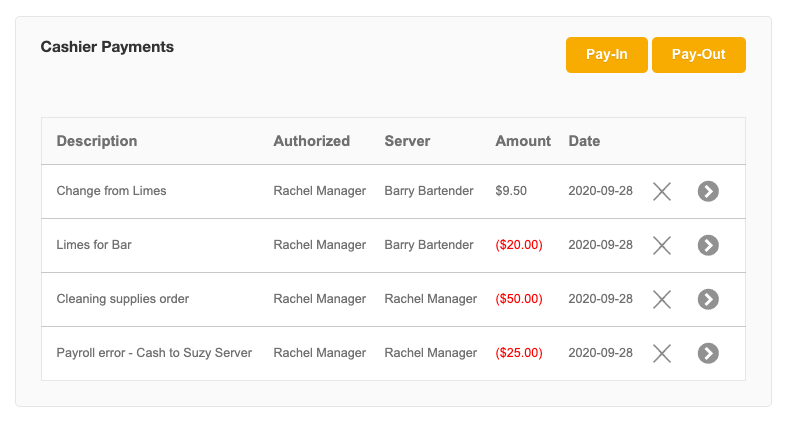Delete the Change from Limes payment
The image size is (791, 422).
(x=661, y=191)
